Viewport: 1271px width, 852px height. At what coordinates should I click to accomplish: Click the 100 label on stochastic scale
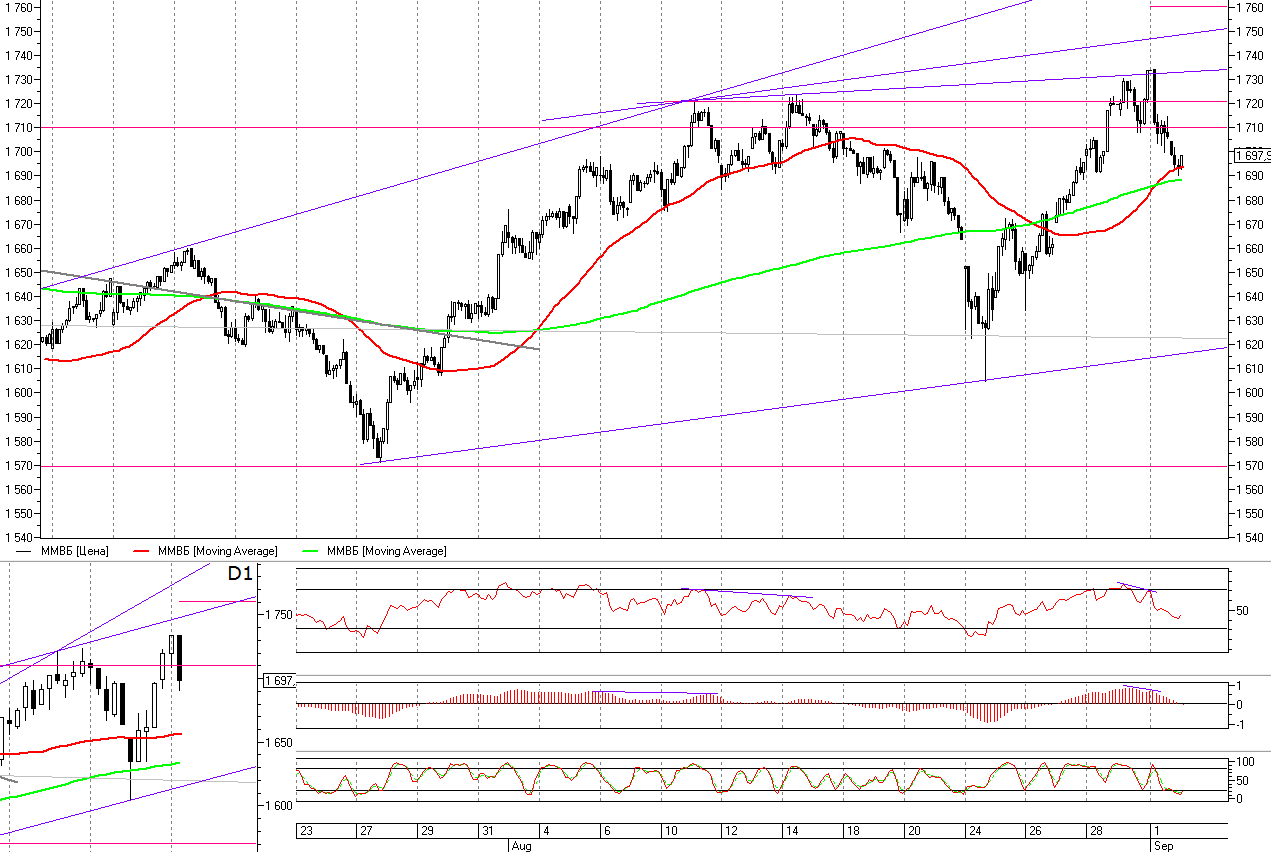point(1247,762)
